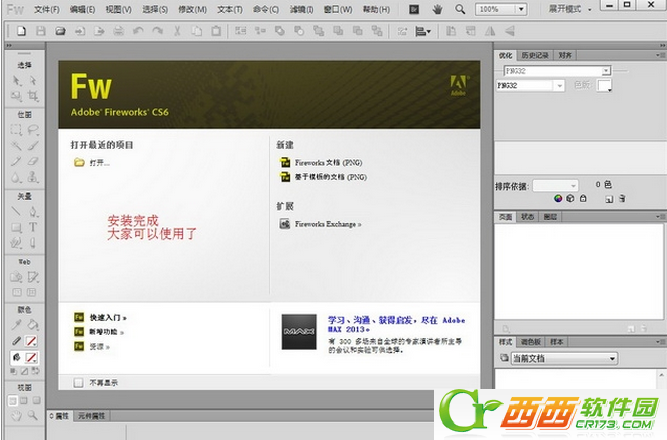The image size is (667, 440).
Task: Open the 新增功能 link
Action: point(106,332)
